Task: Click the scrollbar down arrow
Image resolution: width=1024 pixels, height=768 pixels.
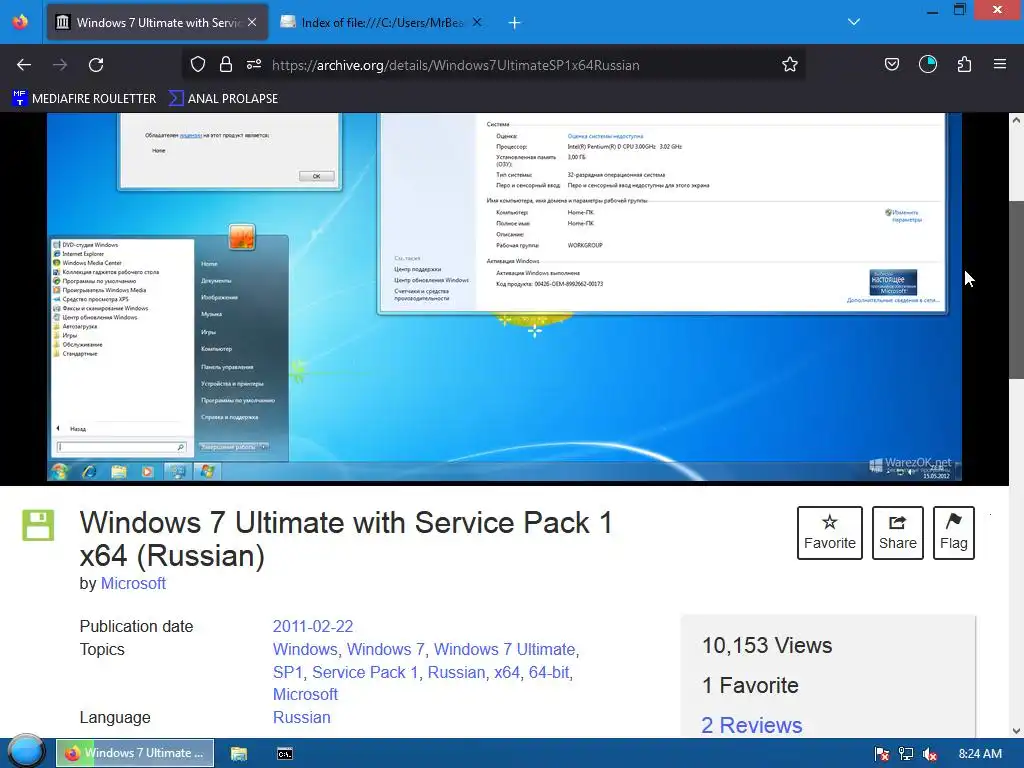Action: [1016, 731]
